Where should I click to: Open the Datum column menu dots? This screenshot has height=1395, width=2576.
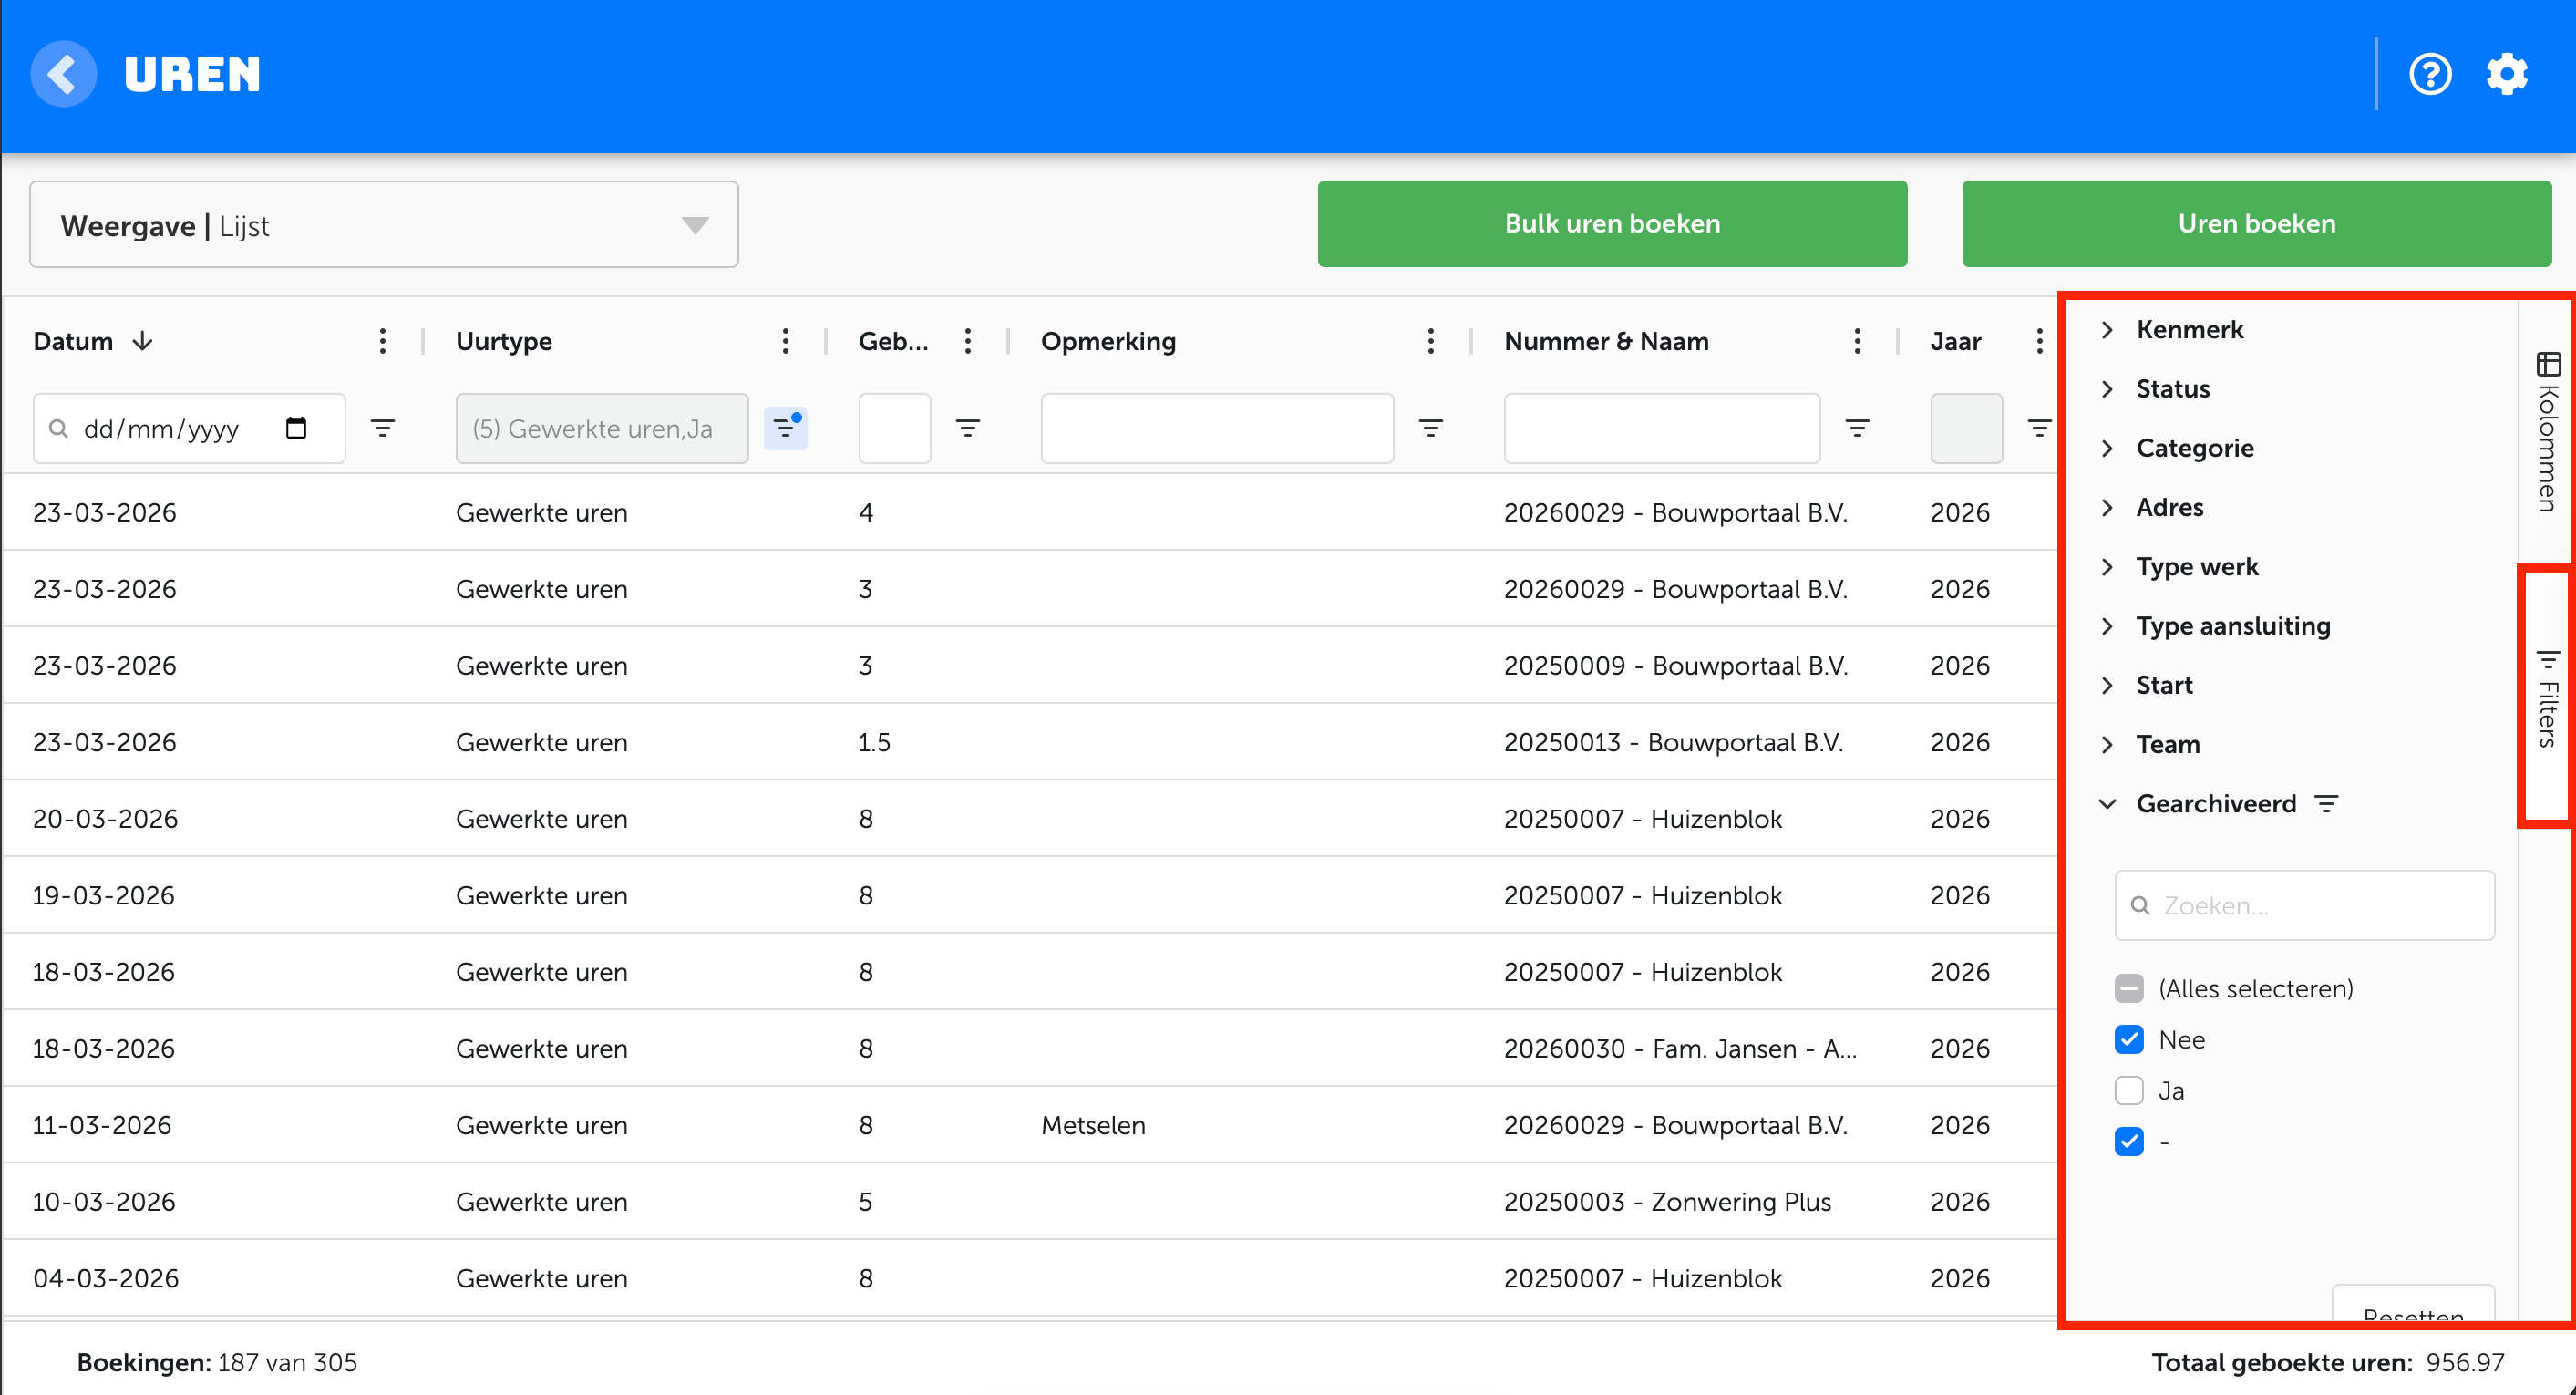[x=382, y=341]
